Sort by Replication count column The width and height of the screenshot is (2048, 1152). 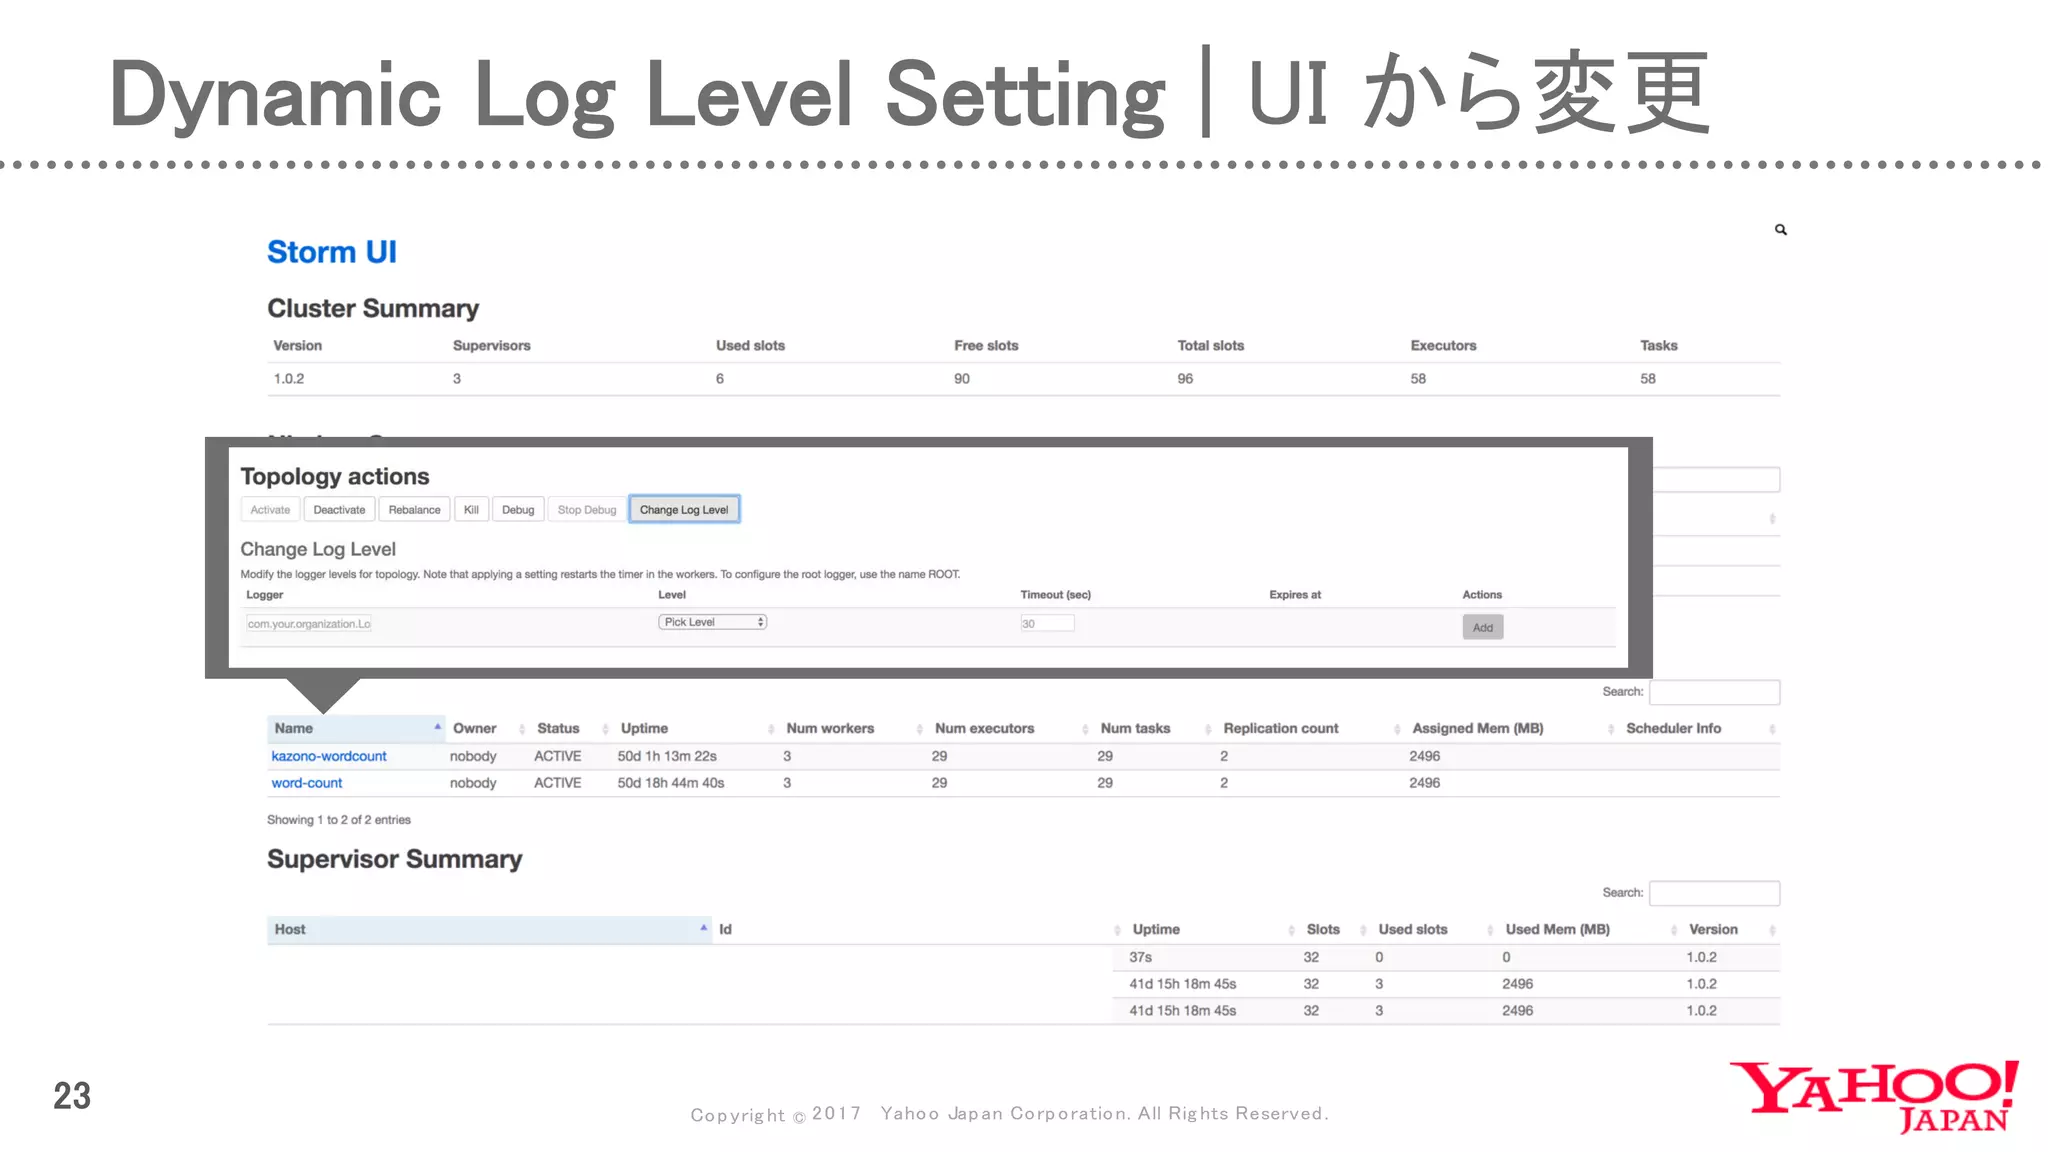[x=1311, y=728]
